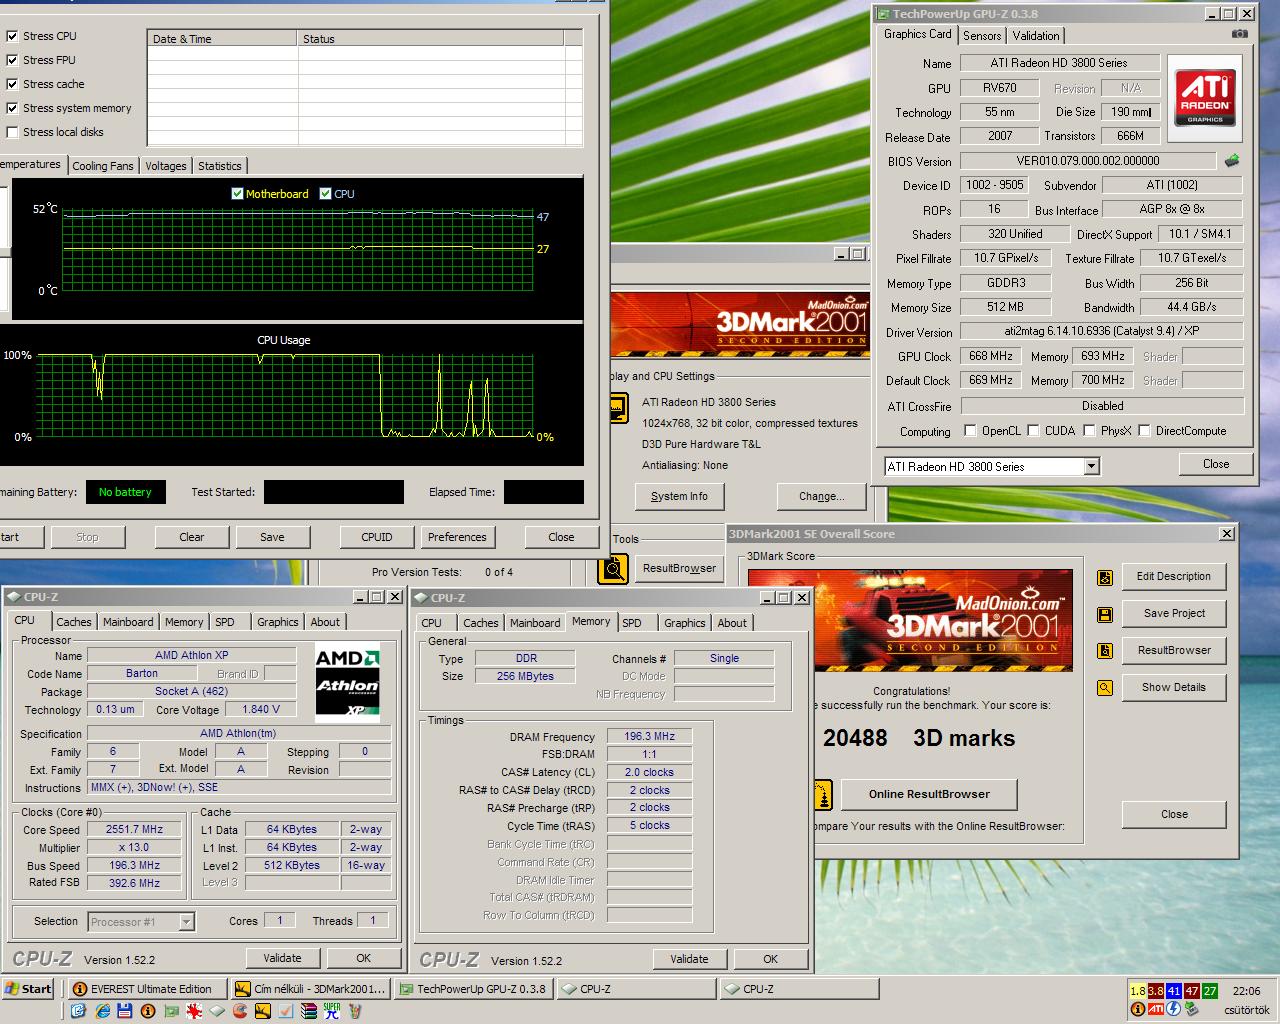Click the Online ResultBrowser button
This screenshot has width=1280, height=1024.
[x=929, y=794]
